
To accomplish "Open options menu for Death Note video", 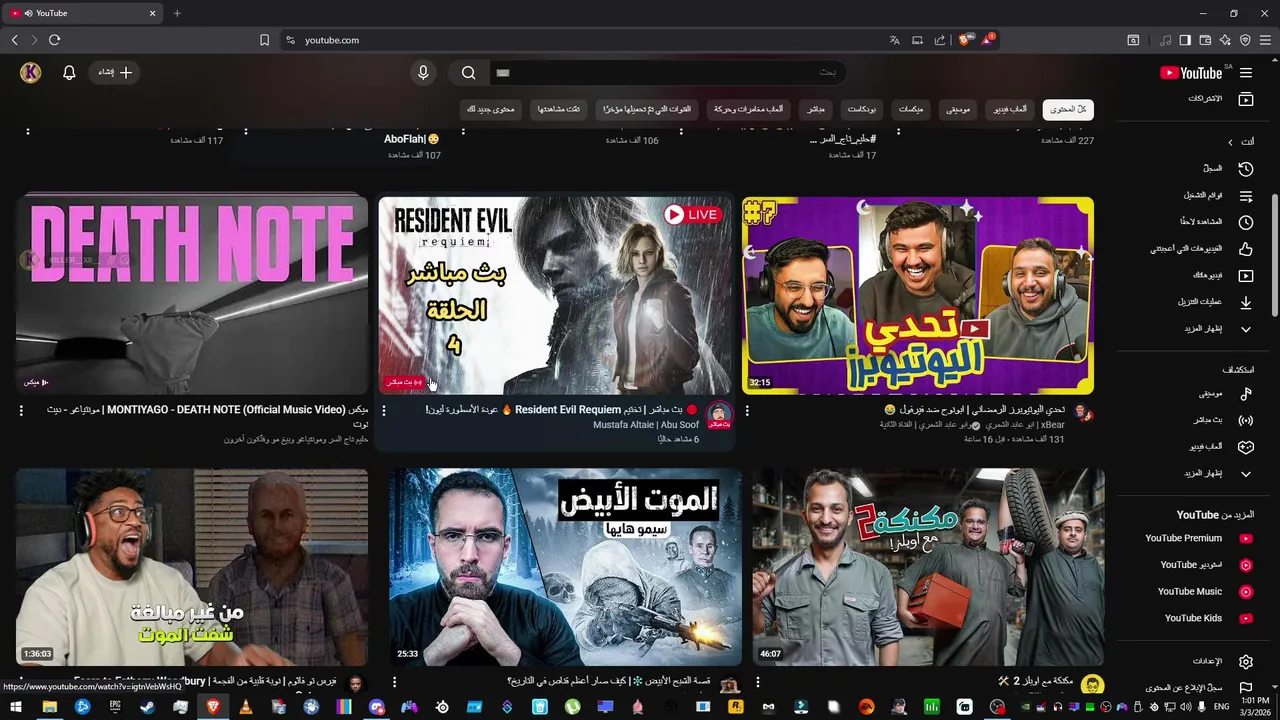I will point(21,410).
